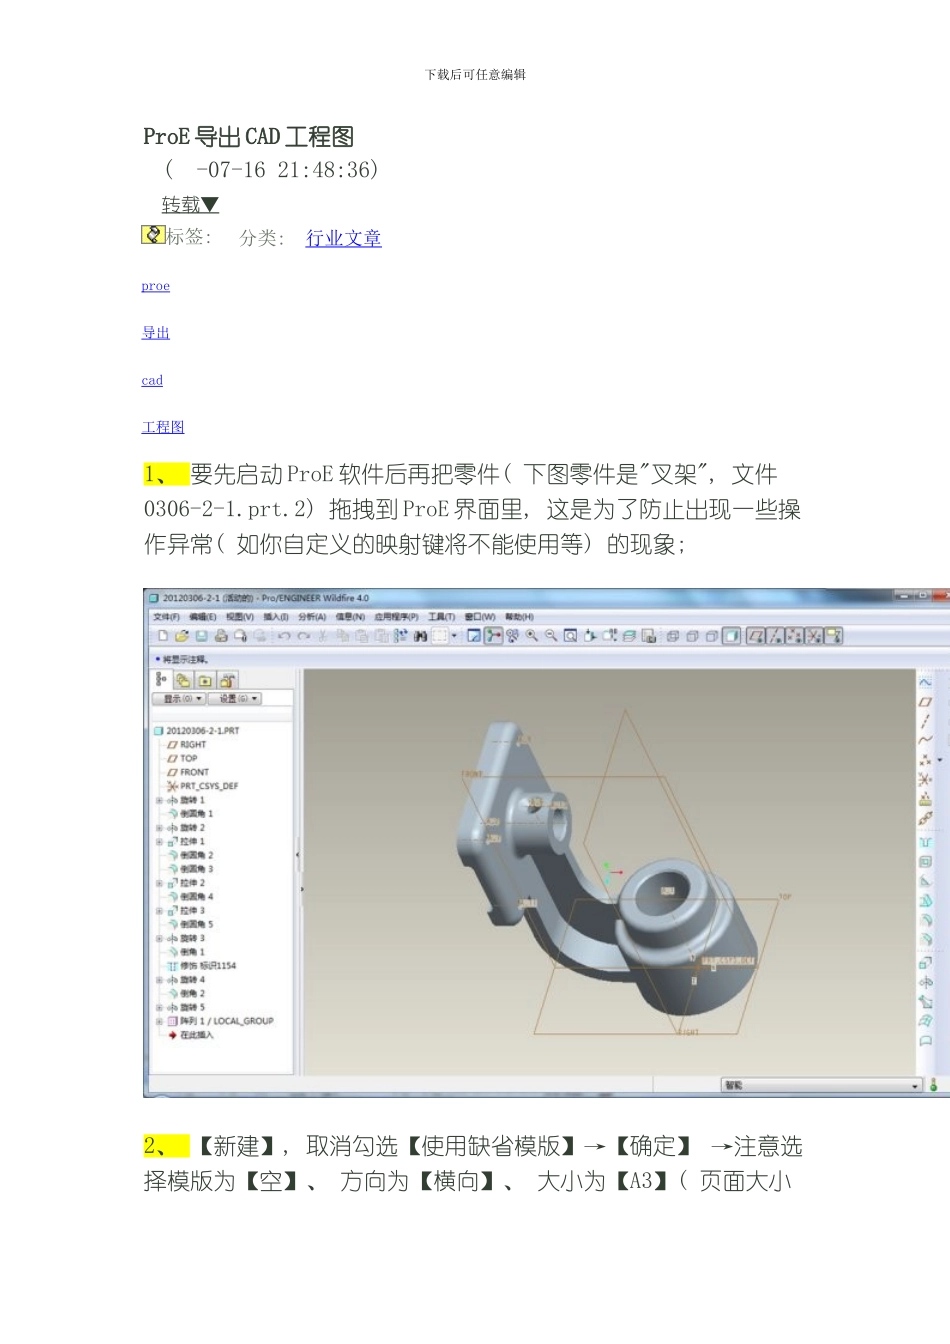This screenshot has height=1344, width=950.
Task: Click the Undo arrow icon
Action: 284,635
